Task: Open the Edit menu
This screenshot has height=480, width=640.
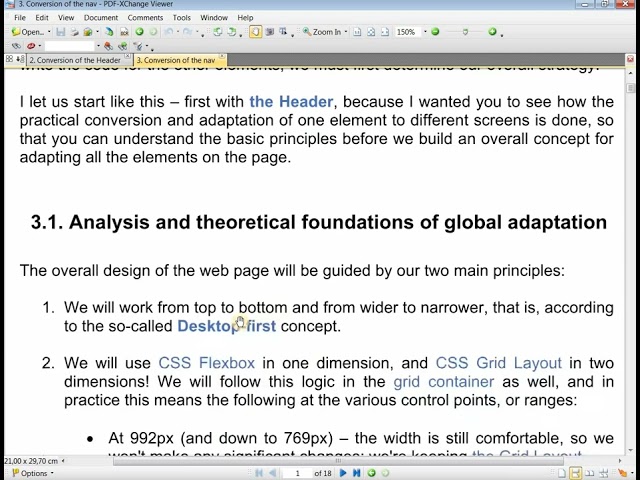Action: (x=42, y=18)
